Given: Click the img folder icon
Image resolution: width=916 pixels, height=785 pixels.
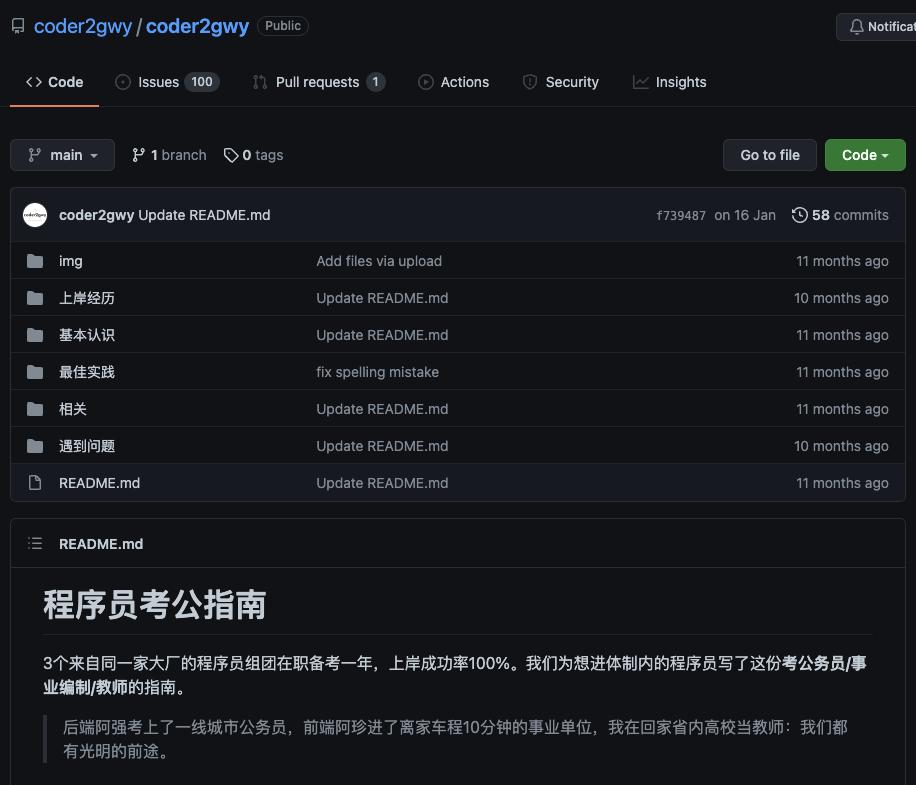Looking at the screenshot, I should (x=35, y=261).
